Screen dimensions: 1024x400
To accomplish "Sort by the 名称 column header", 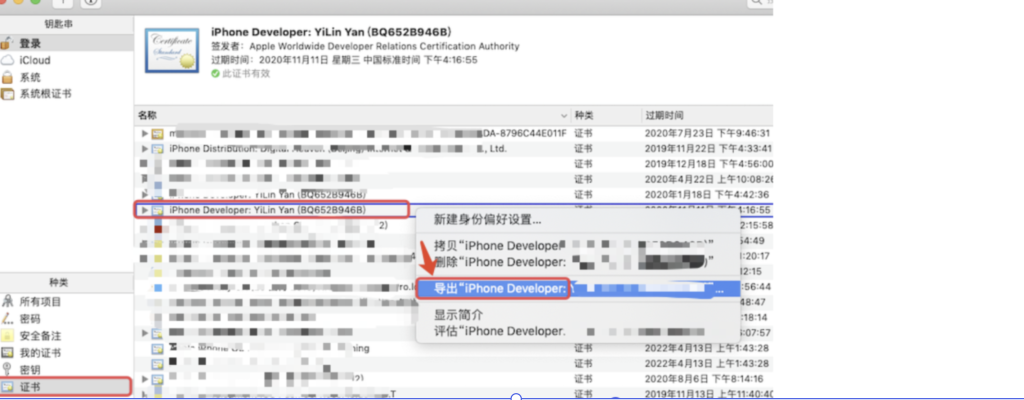I will coord(353,116).
